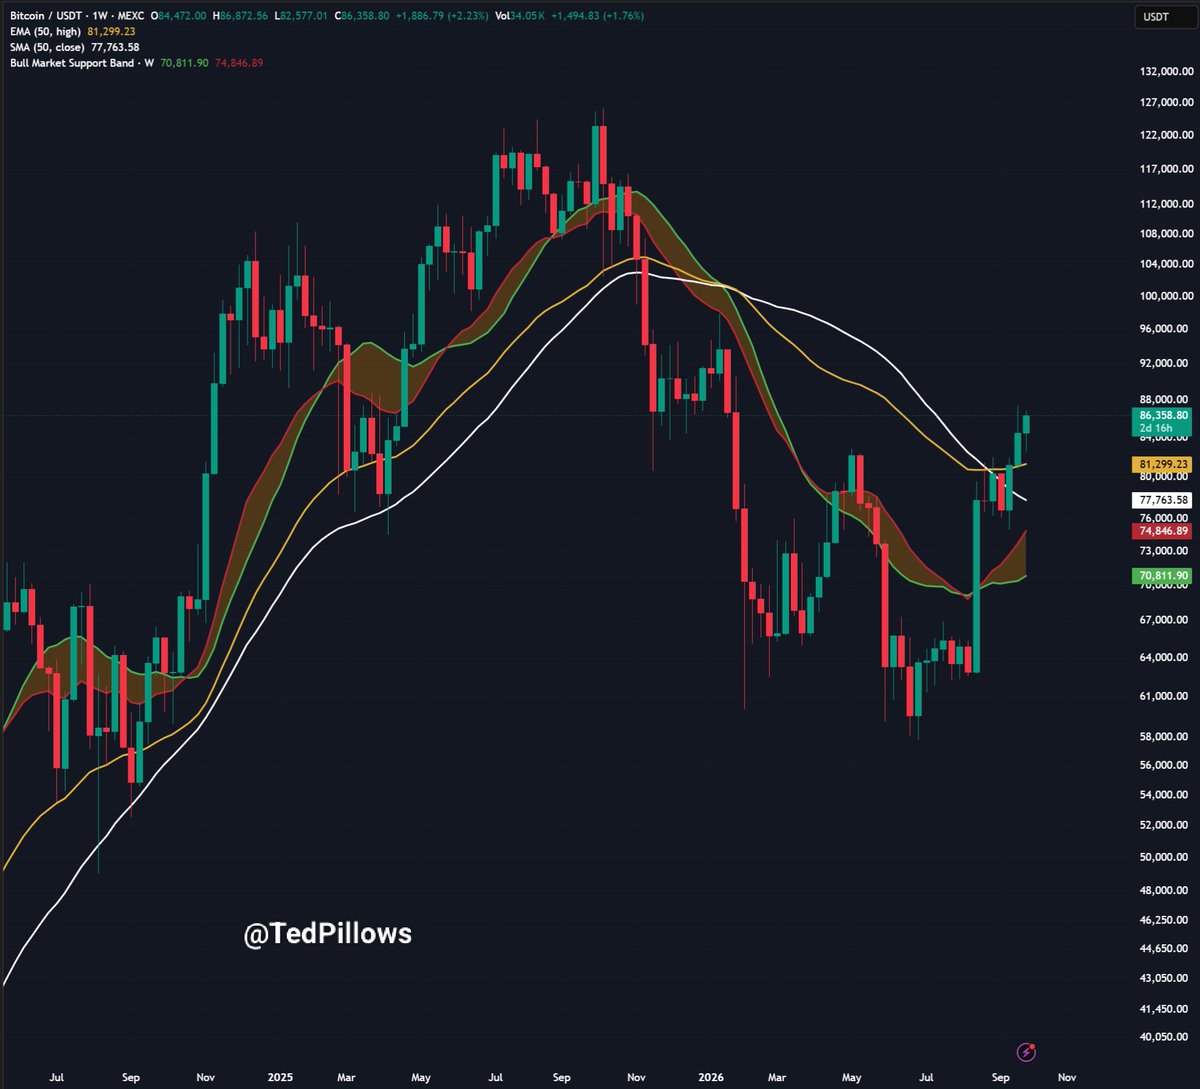
Task: Click the 58,000.00 price axis tick
Action: point(1164,738)
